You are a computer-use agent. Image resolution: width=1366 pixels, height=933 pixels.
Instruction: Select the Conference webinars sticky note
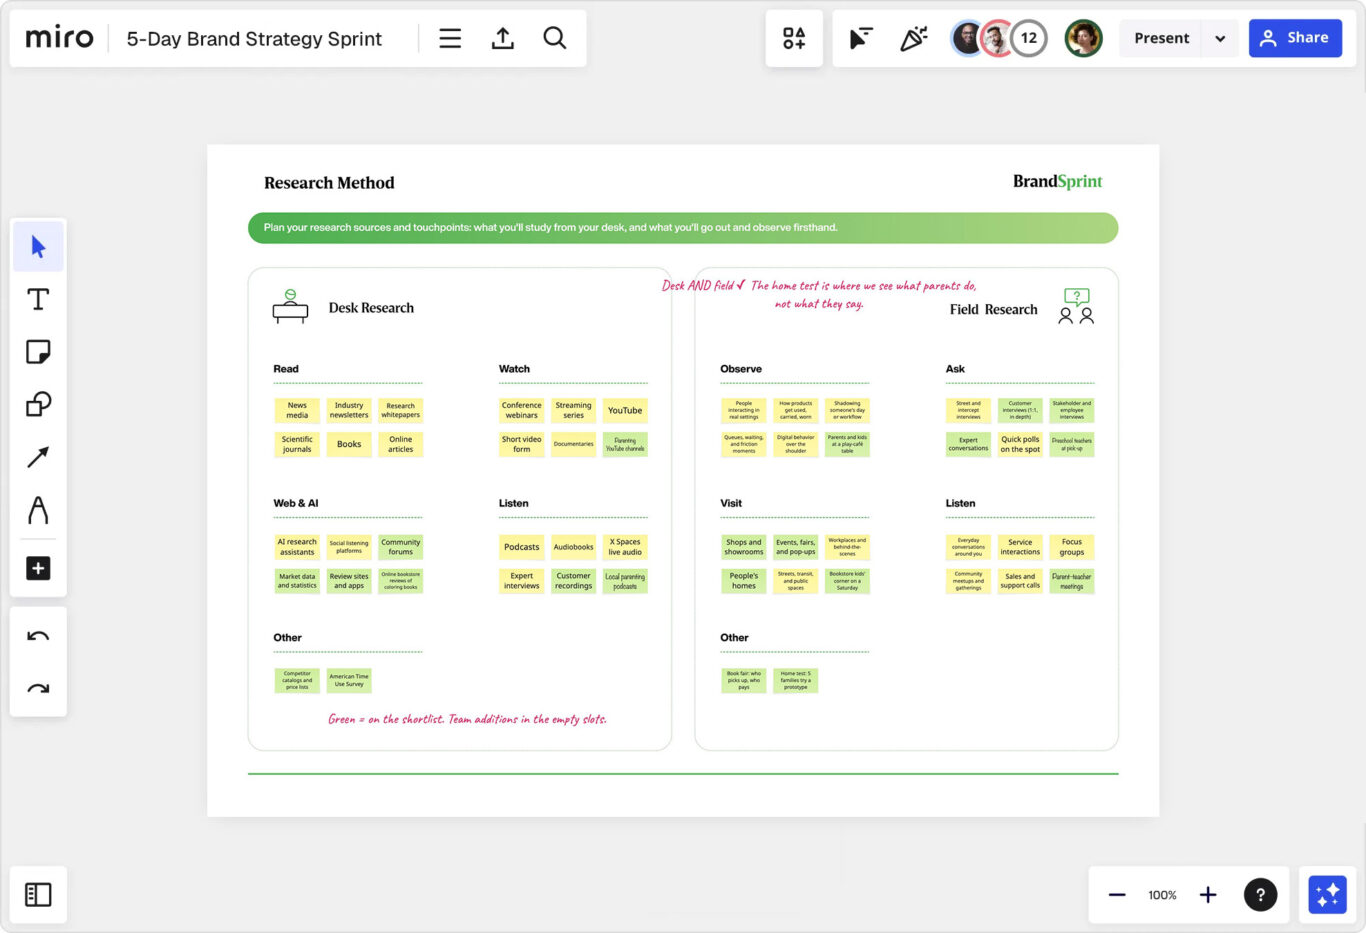coord(522,411)
